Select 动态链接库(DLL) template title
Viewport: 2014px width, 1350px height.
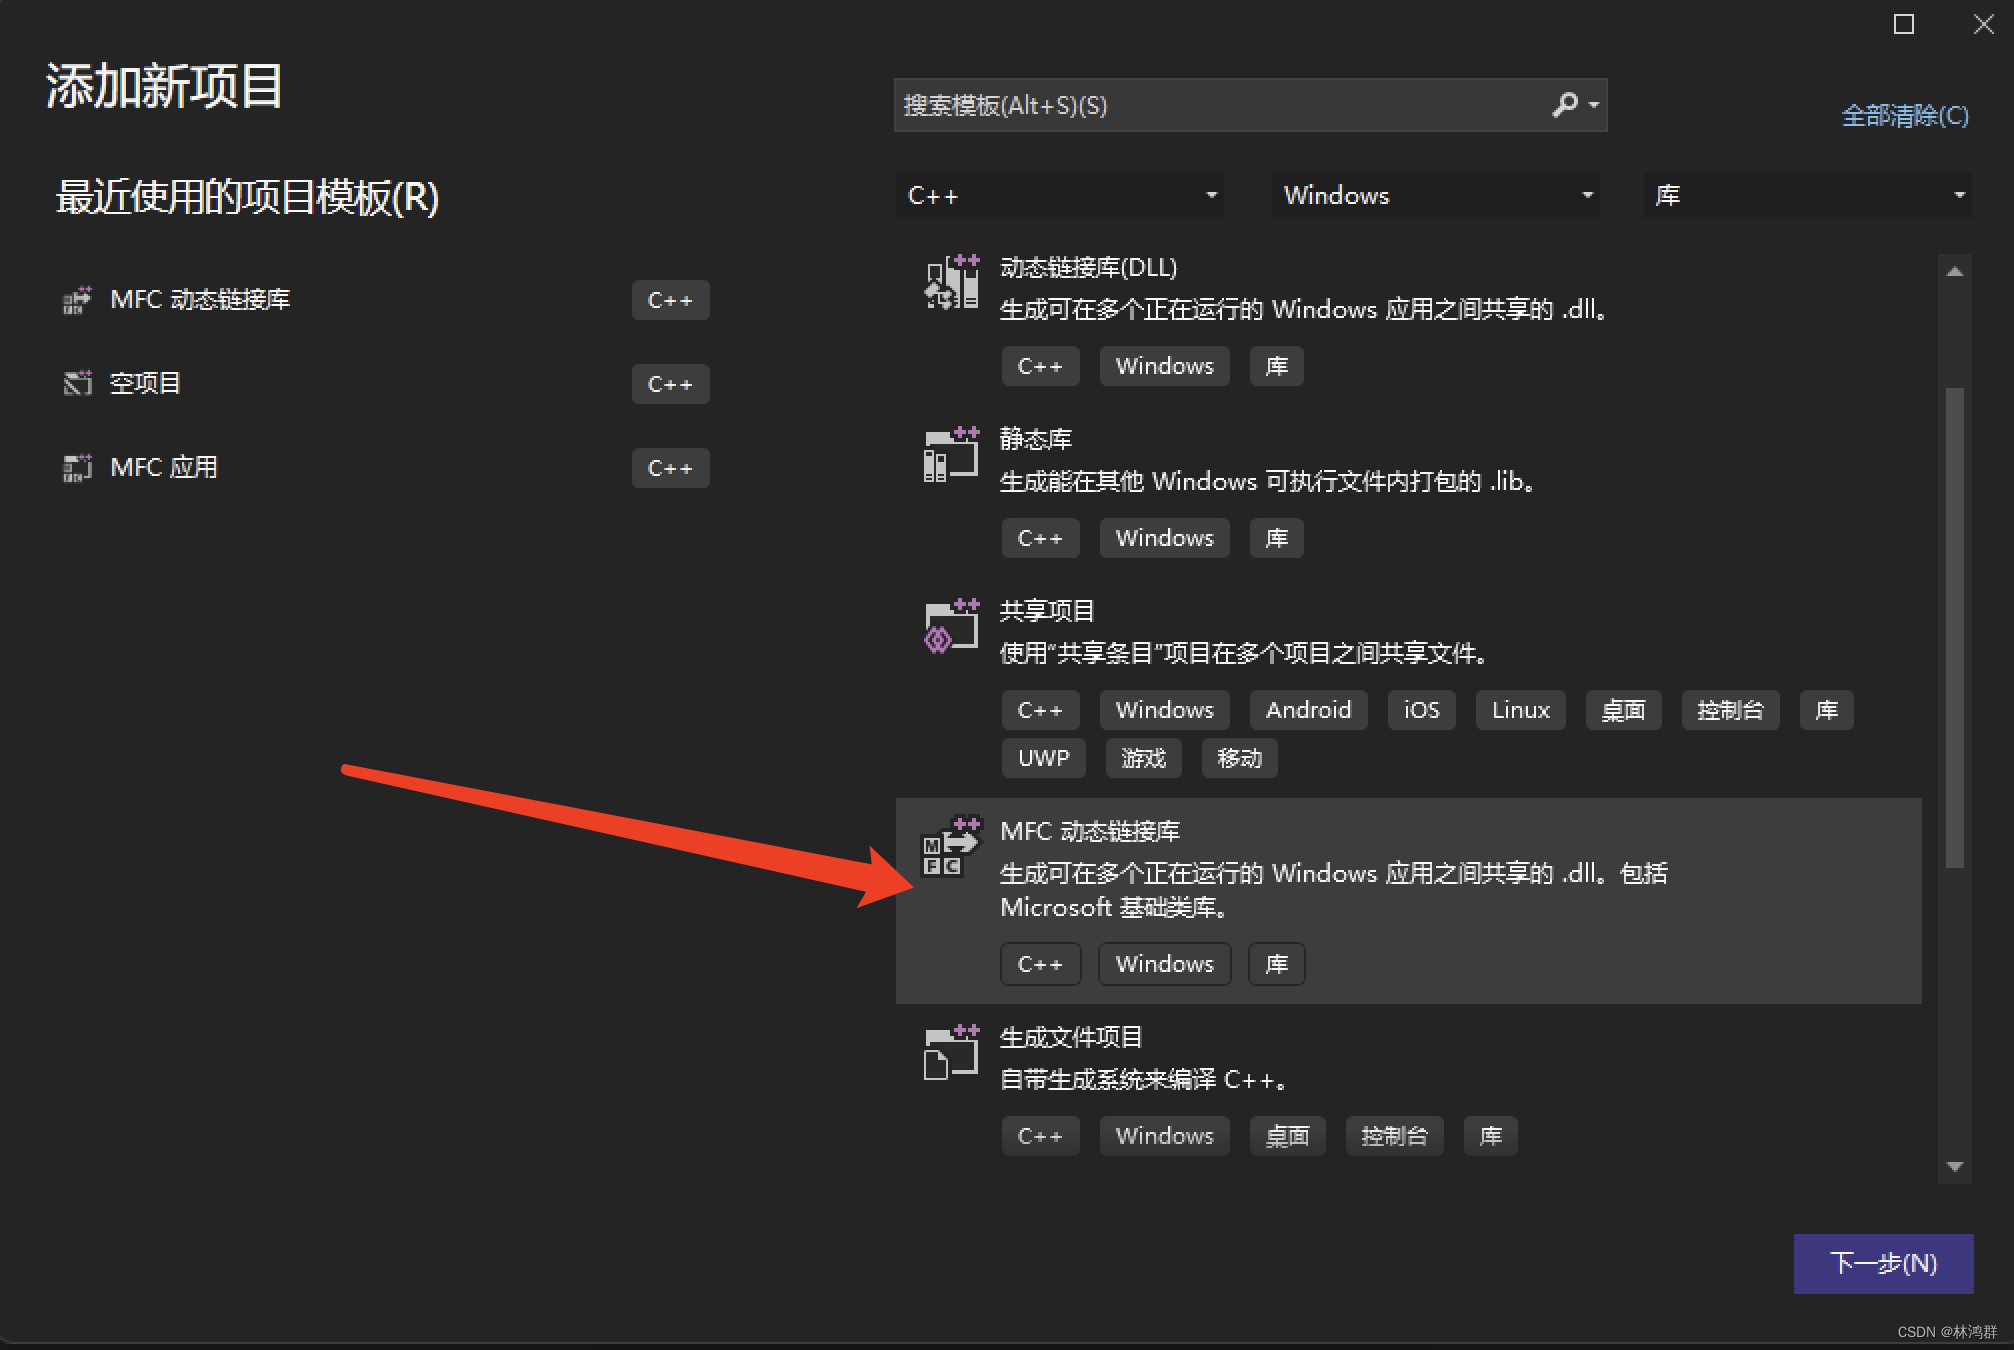click(x=1089, y=268)
